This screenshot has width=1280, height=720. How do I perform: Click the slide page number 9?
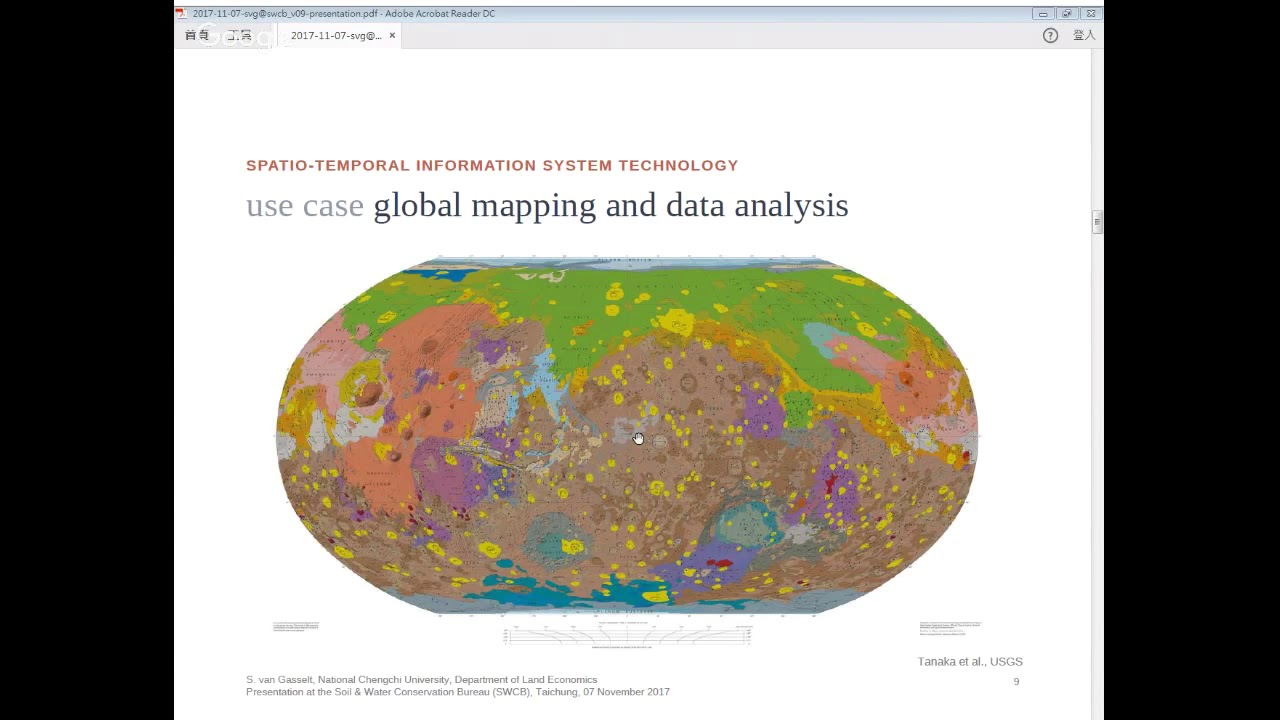tap(1016, 681)
